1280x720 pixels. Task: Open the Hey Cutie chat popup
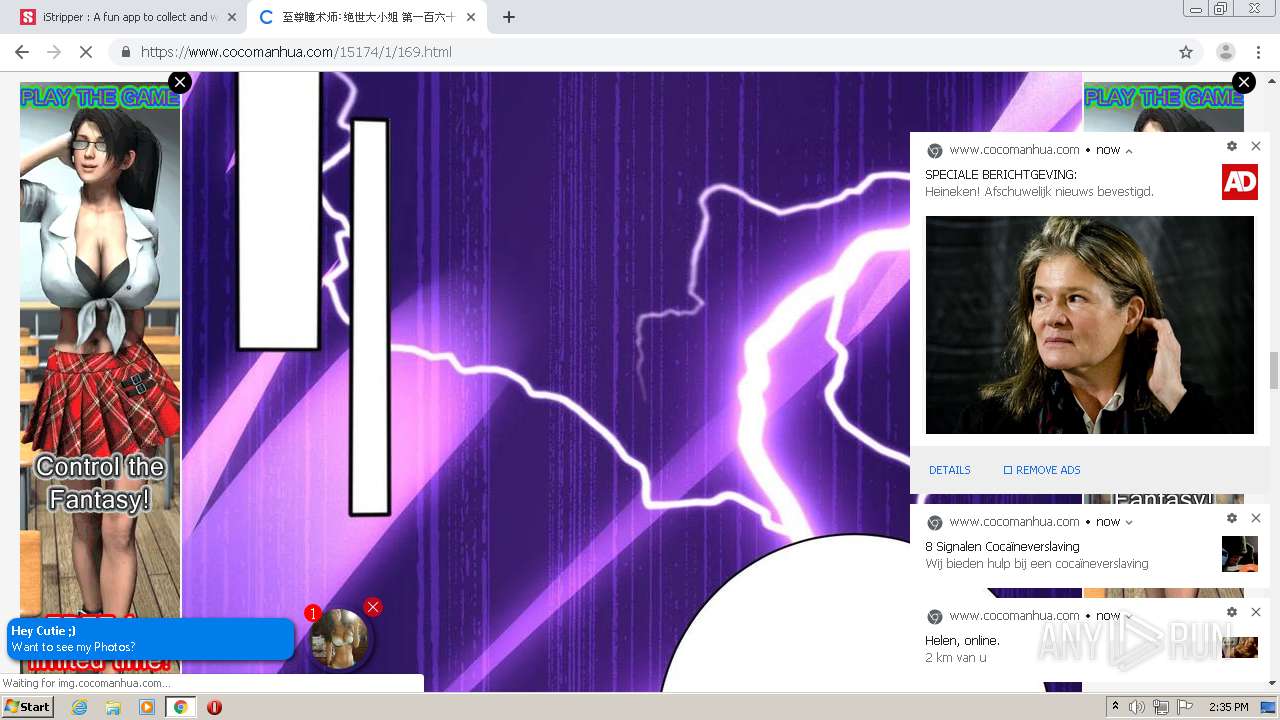(151, 639)
